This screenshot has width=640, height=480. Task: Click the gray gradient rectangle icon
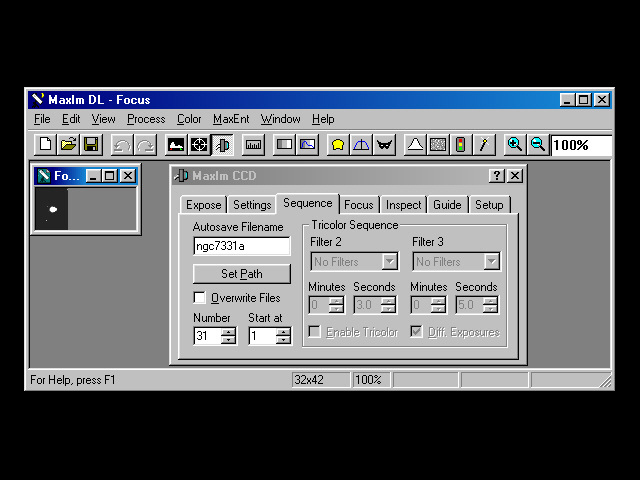(284, 145)
